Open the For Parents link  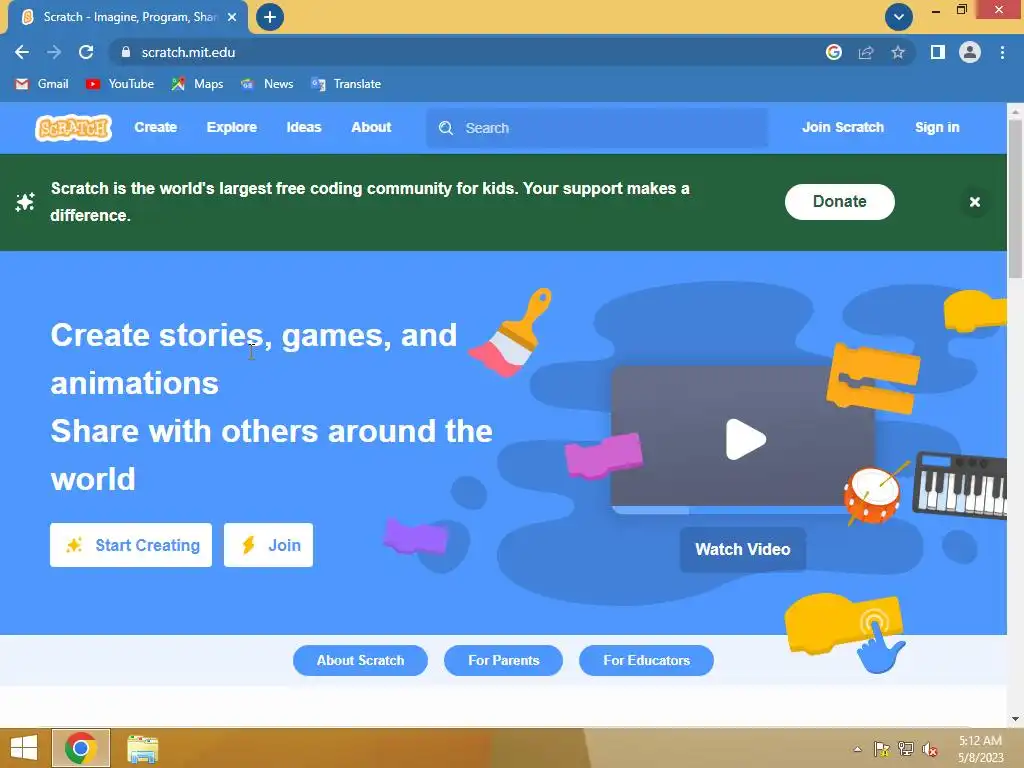tap(504, 660)
